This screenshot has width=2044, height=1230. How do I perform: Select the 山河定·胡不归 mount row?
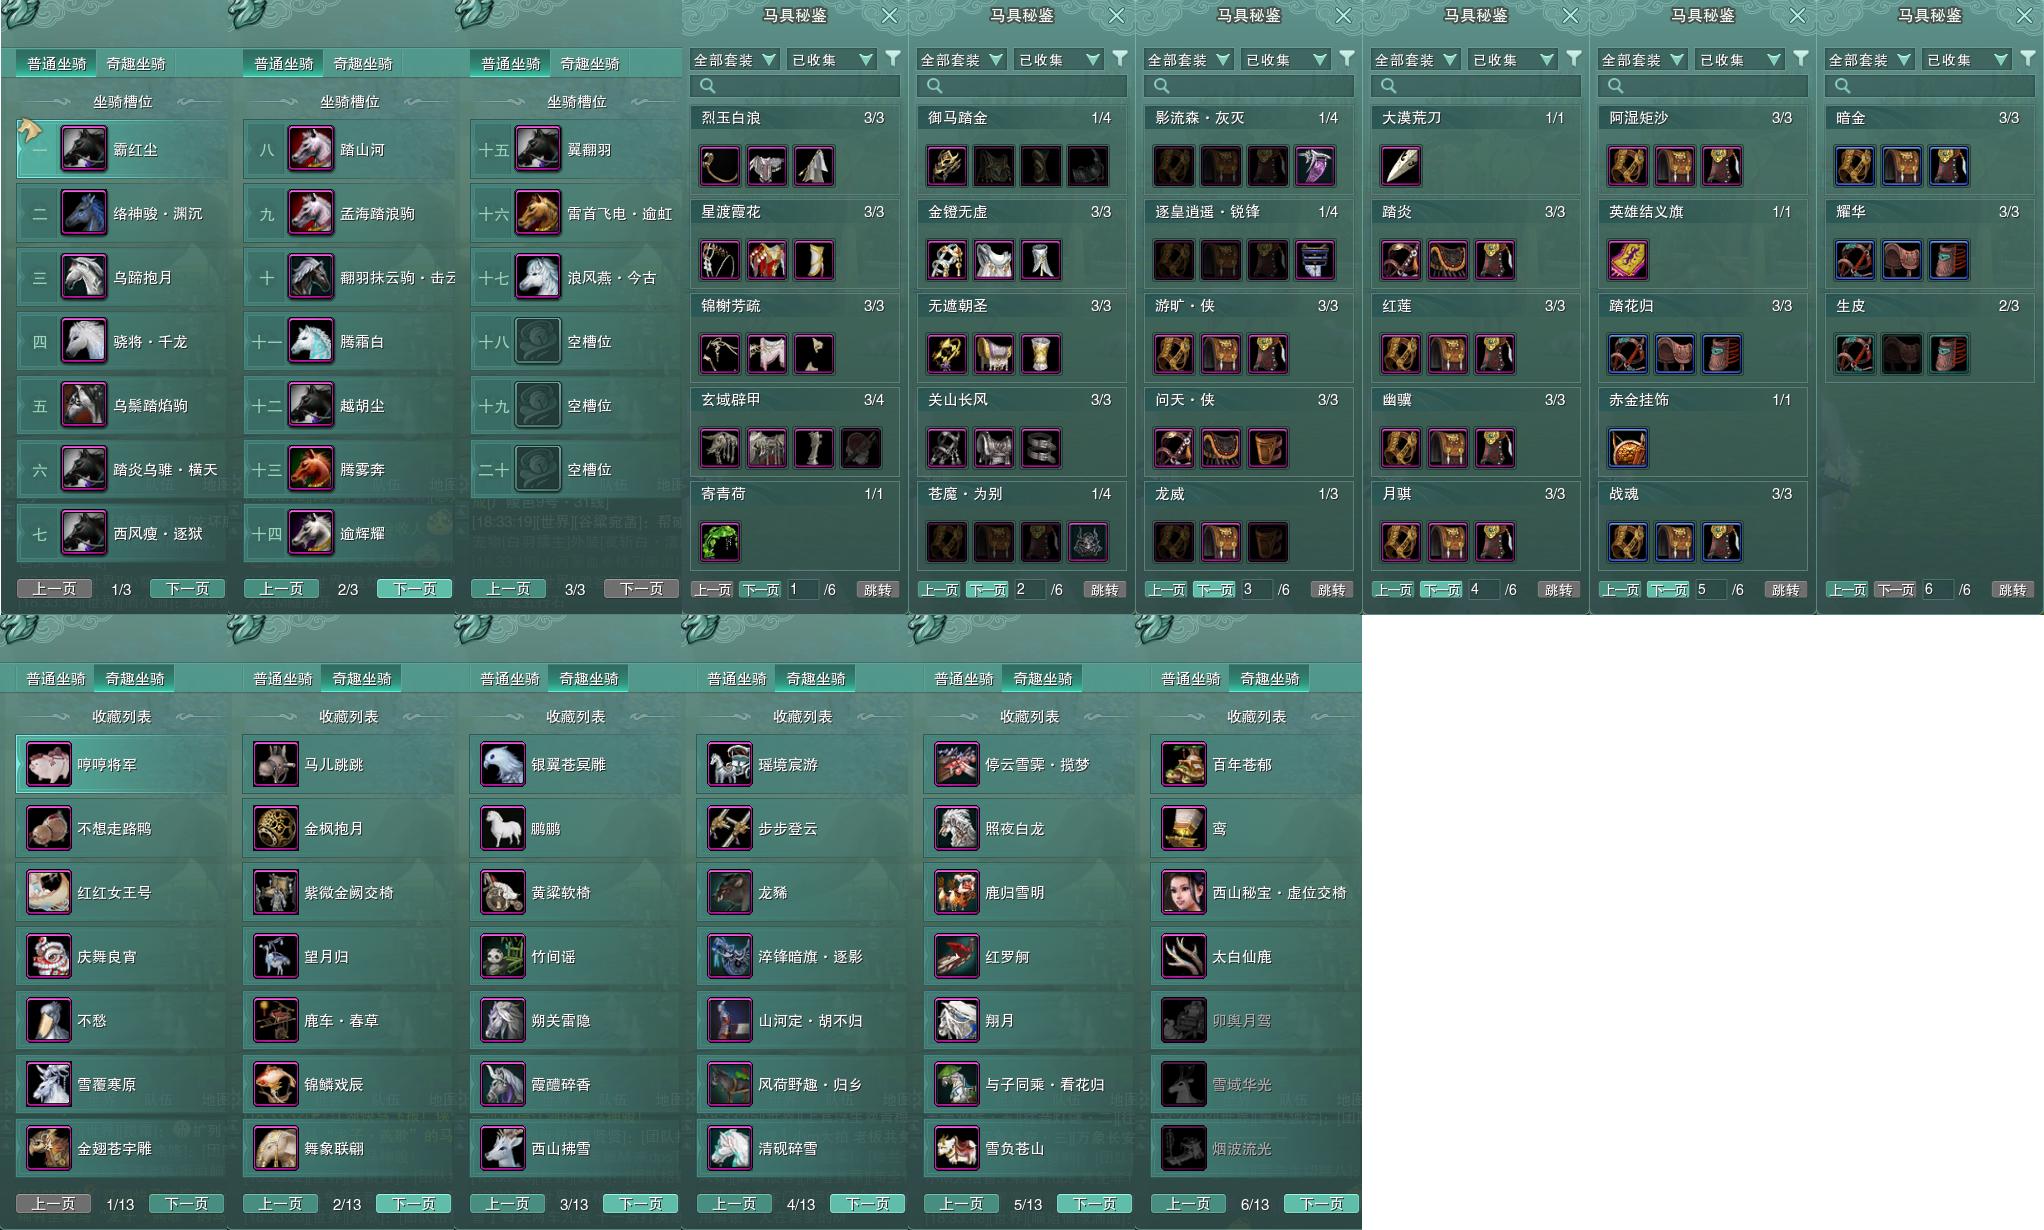802,1020
